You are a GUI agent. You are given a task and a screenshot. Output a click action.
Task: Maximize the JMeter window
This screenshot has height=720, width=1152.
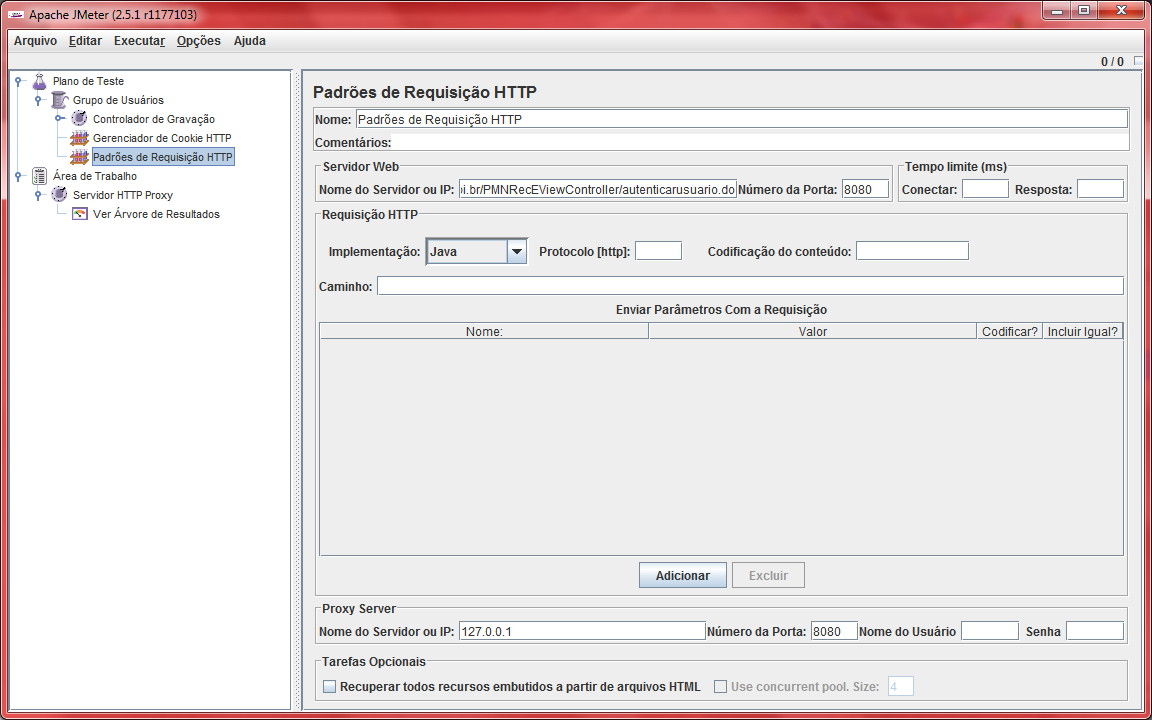click(x=1084, y=10)
